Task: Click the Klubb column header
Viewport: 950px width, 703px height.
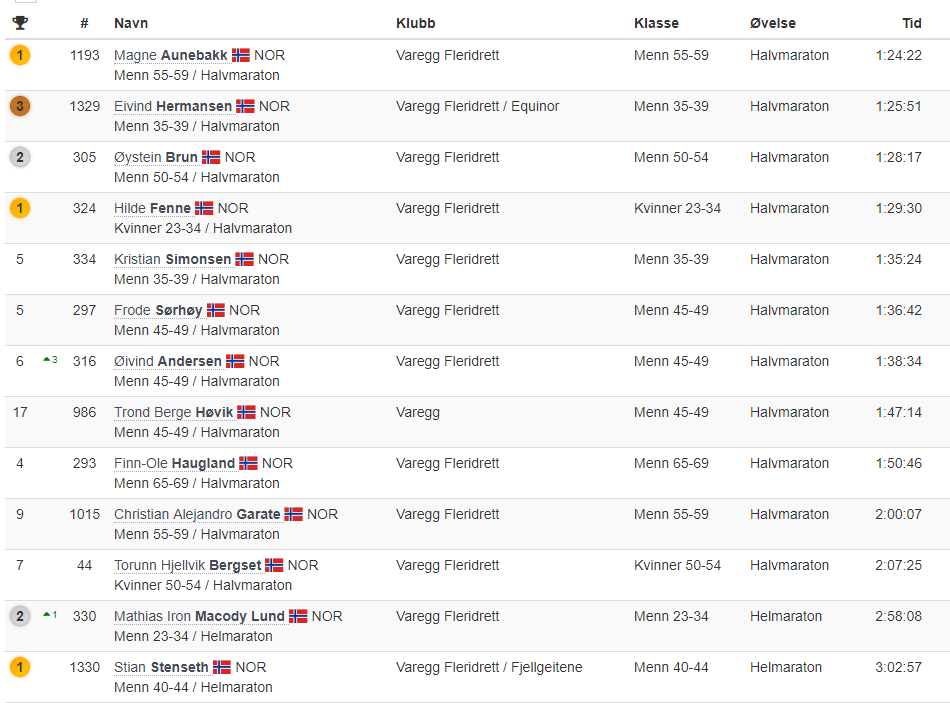Action: click(416, 23)
